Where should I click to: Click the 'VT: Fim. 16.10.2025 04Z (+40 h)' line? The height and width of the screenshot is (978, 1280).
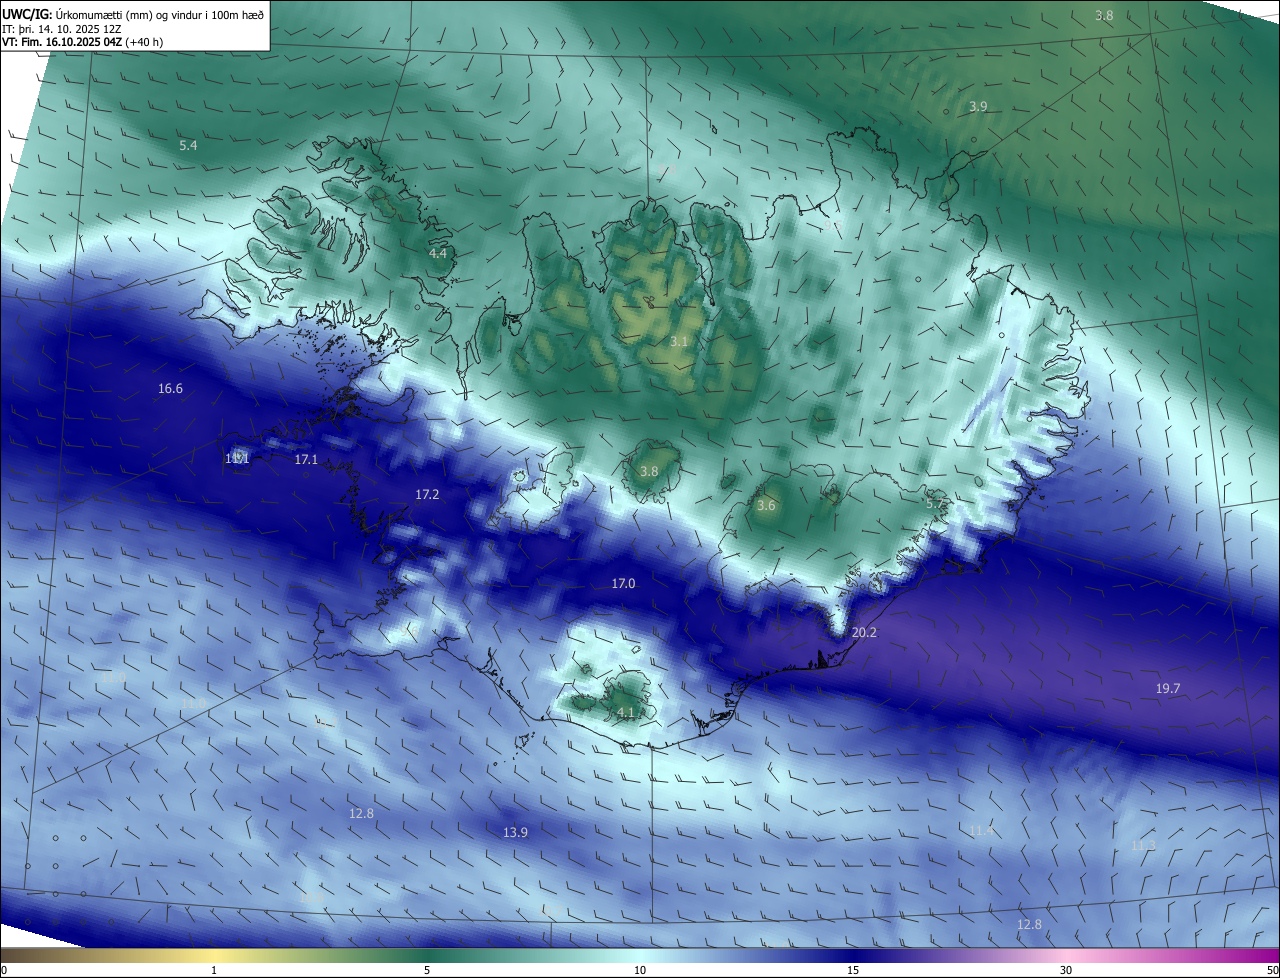click(82, 42)
